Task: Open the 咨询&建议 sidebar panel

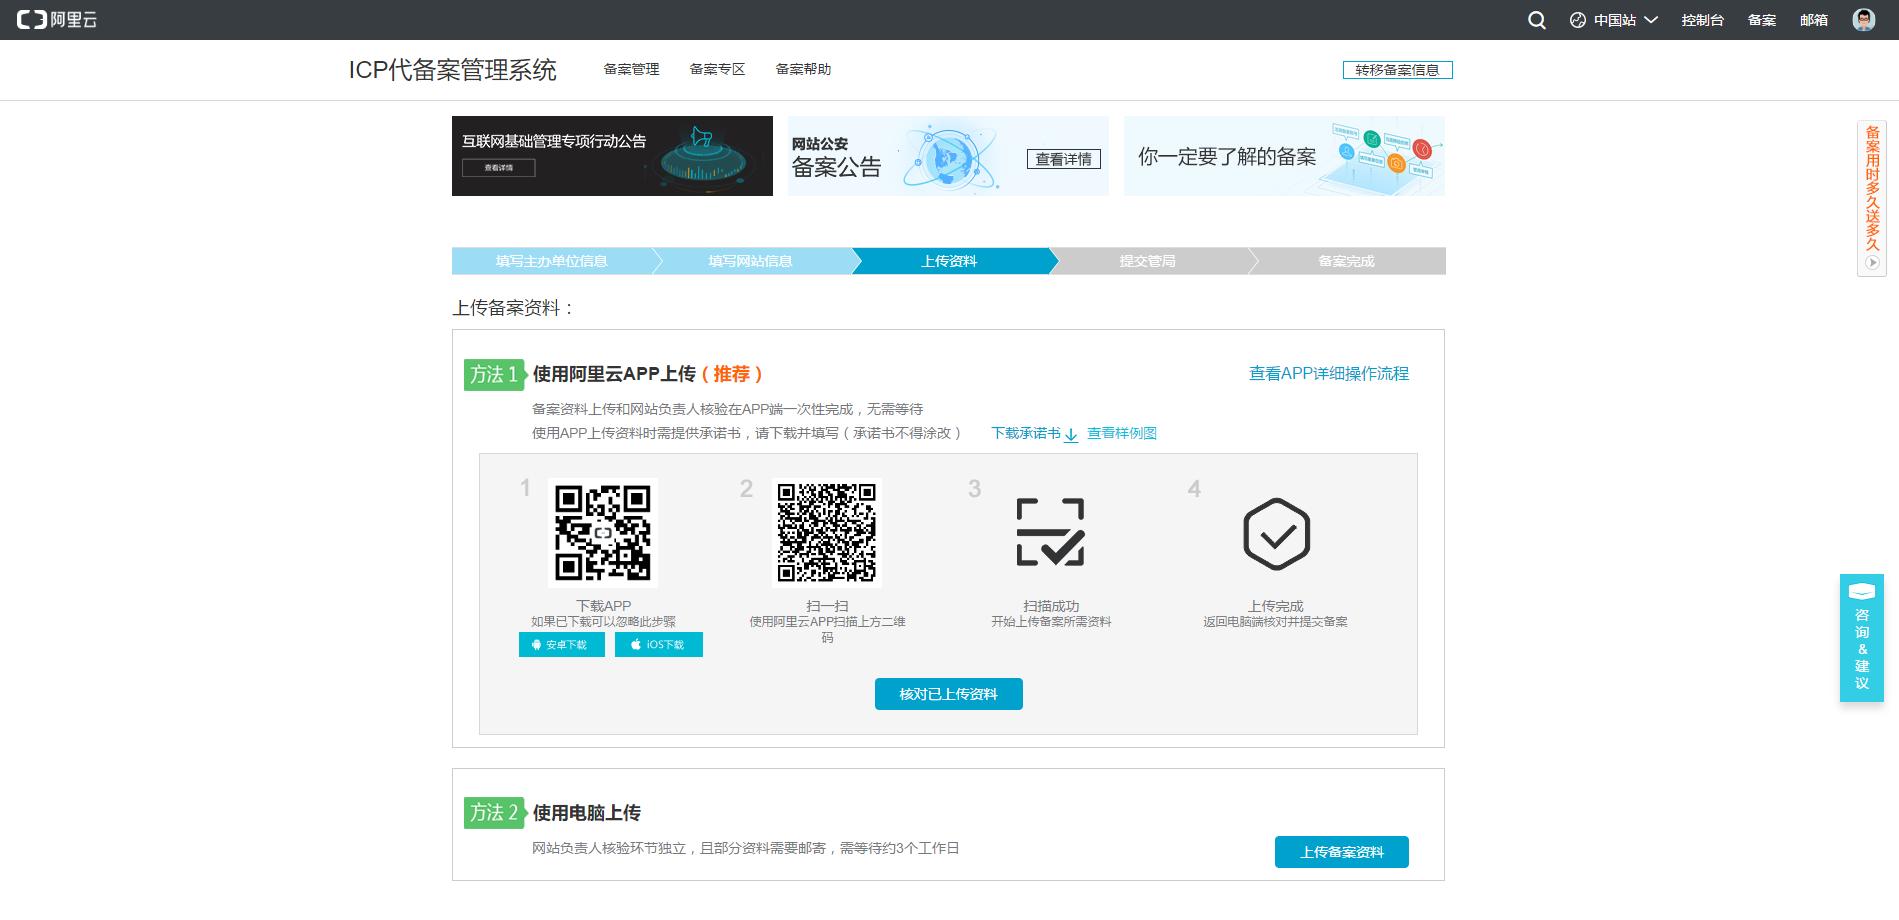Action: pyautogui.click(x=1860, y=640)
